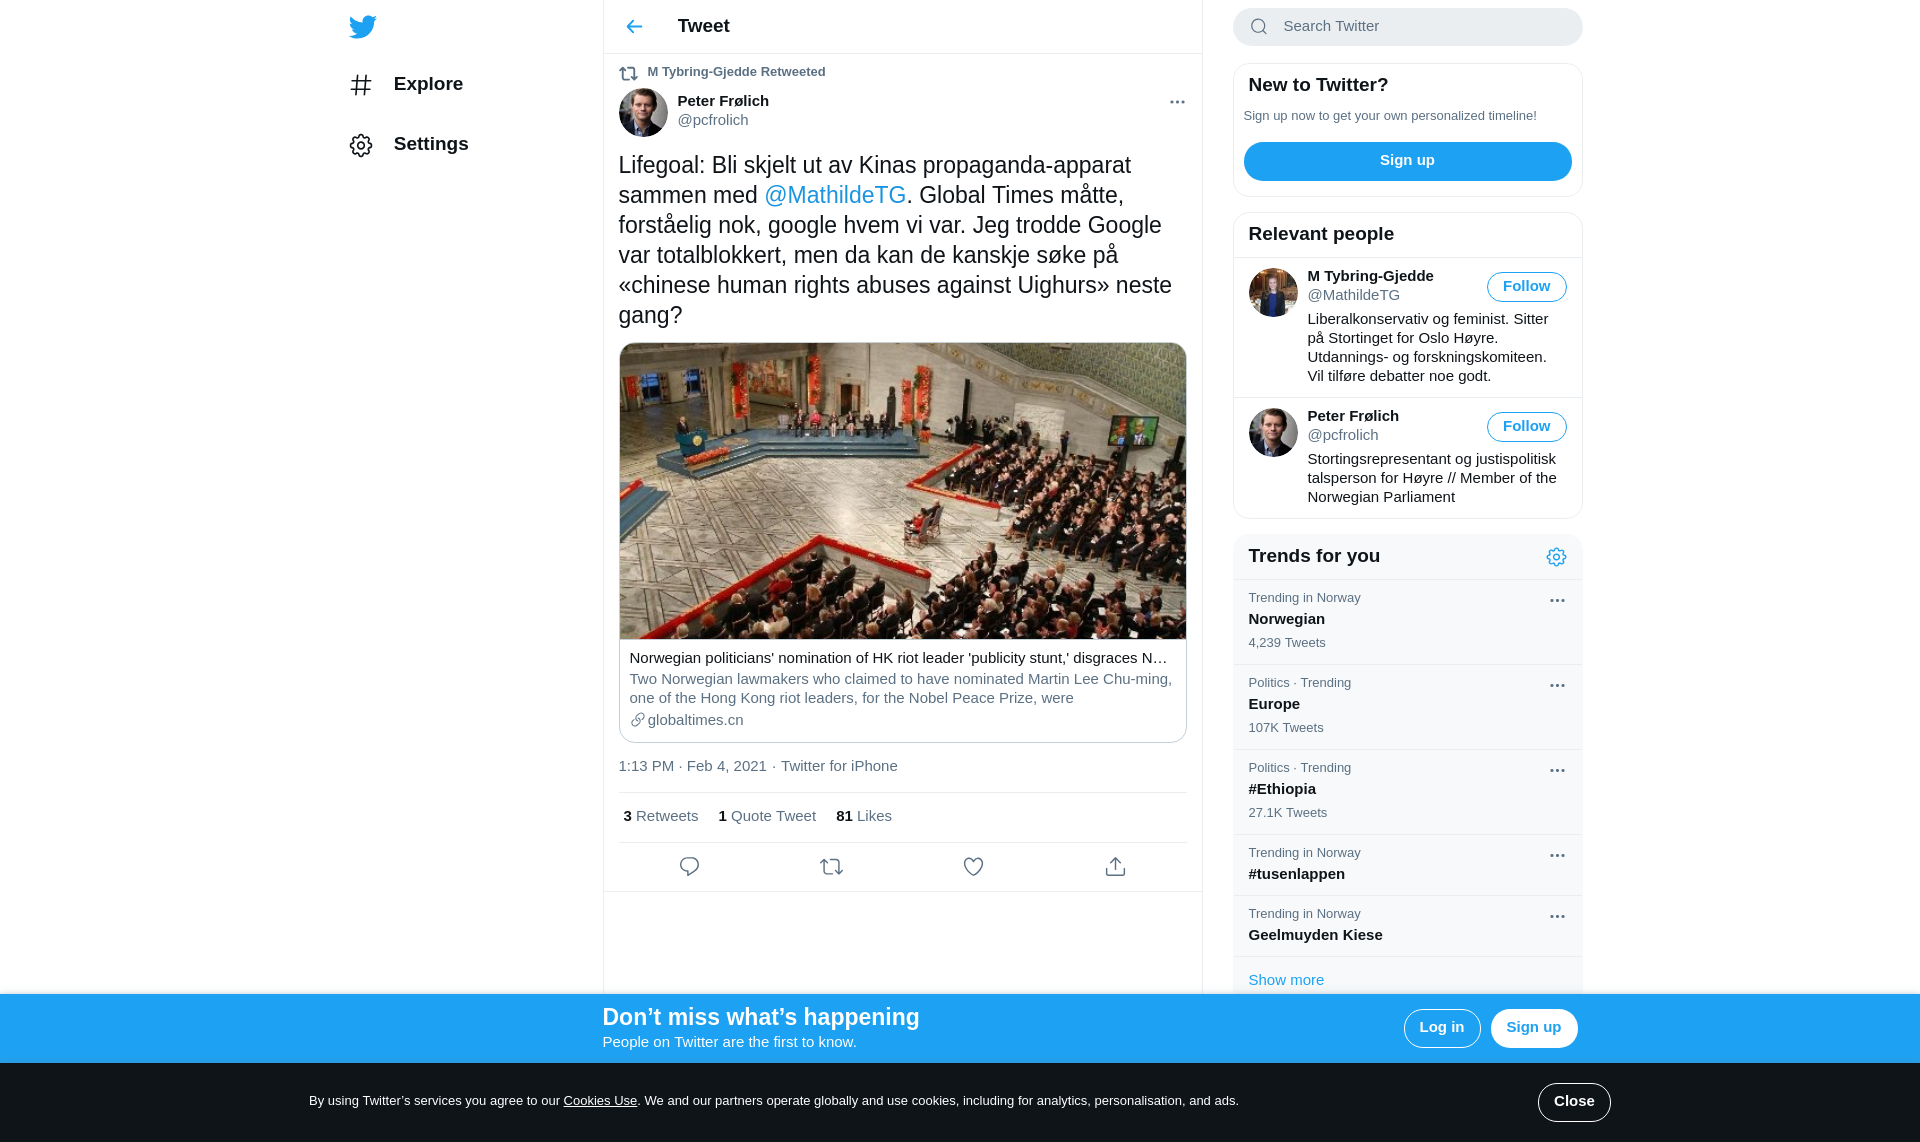1920x1142 pixels.
Task: Open M Tybring-Gjedde's avatar in Relevant people
Action: click(1273, 292)
